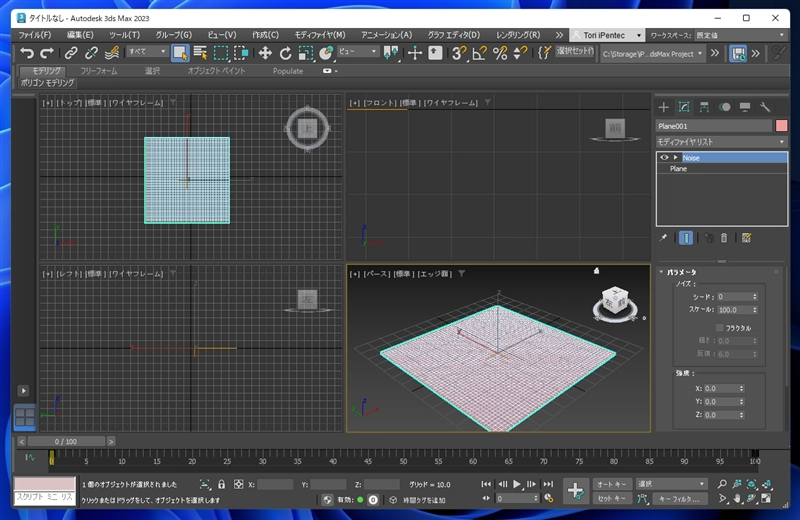Open Configure Modifier Sets icon
This screenshot has width=800, height=520.
[746, 238]
